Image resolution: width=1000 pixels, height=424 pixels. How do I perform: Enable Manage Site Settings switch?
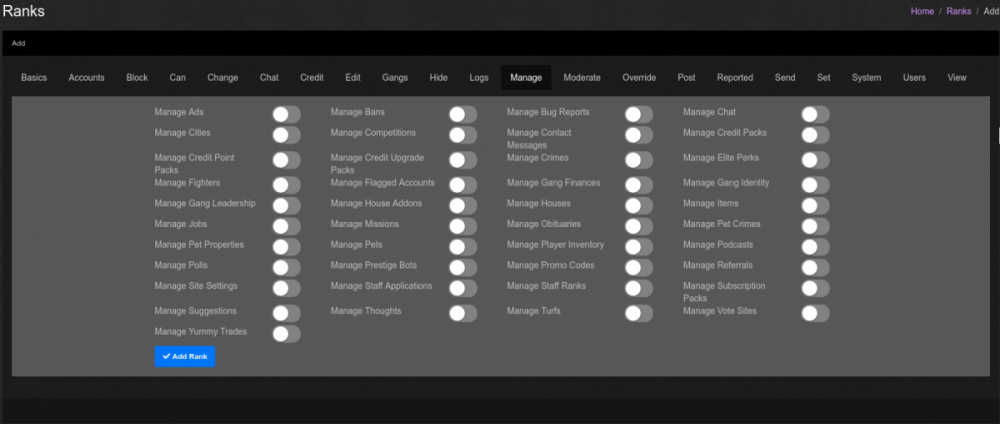click(286, 288)
